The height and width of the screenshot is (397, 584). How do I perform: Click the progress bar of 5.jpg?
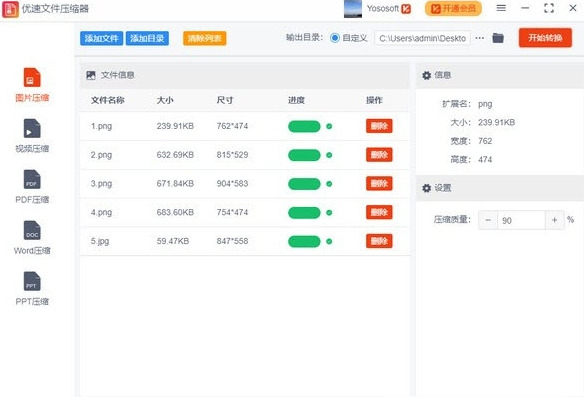pyautogui.click(x=304, y=241)
